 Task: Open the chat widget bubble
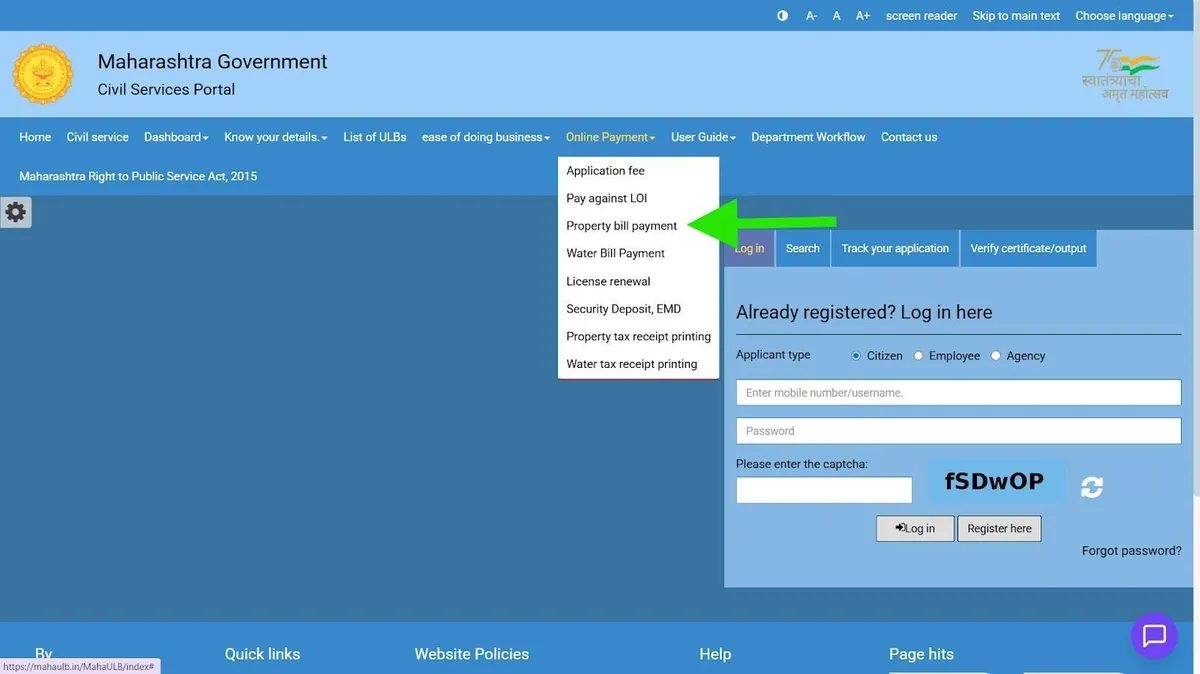pyautogui.click(x=1154, y=635)
